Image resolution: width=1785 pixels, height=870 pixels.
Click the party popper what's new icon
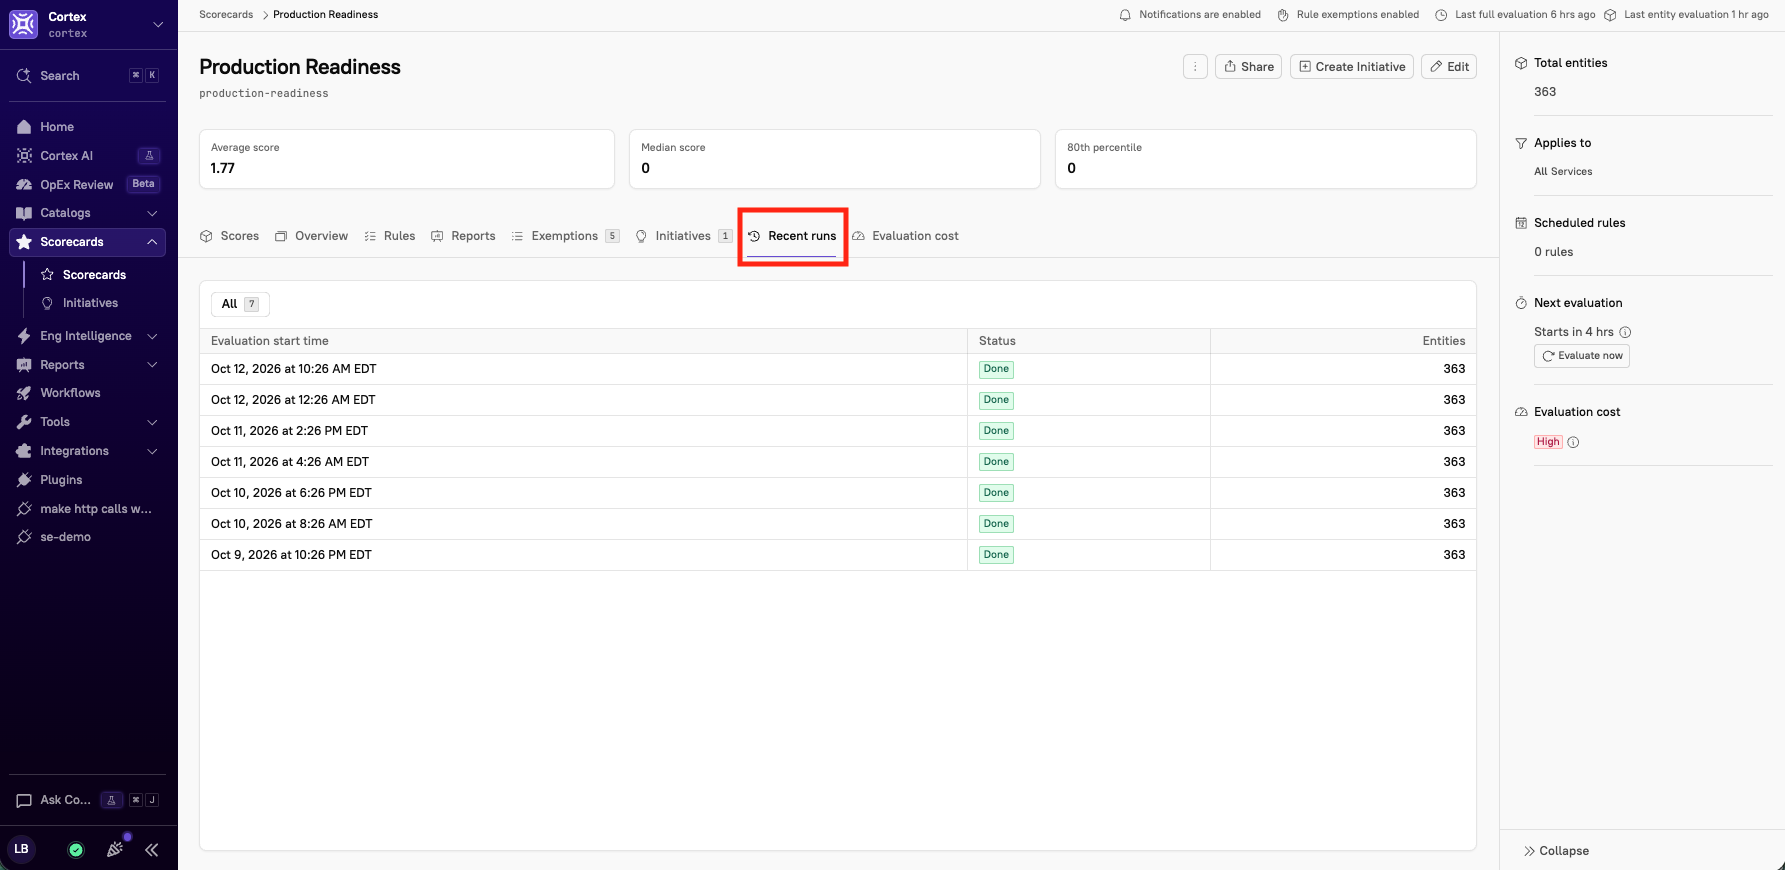point(115,849)
